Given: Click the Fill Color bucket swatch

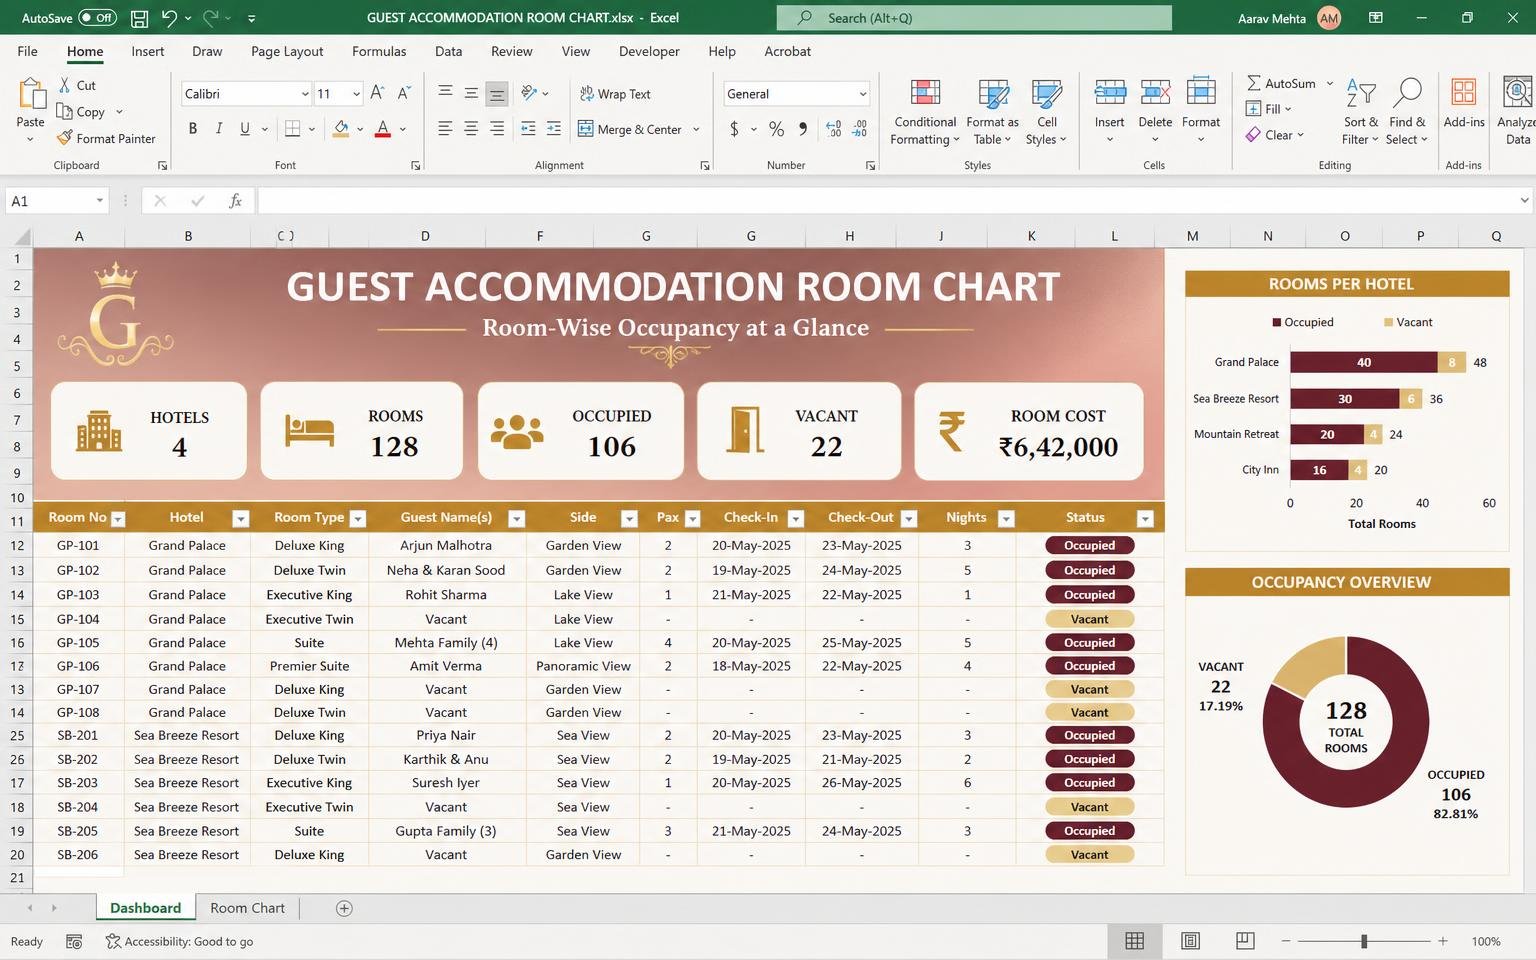Looking at the screenshot, I should [341, 128].
